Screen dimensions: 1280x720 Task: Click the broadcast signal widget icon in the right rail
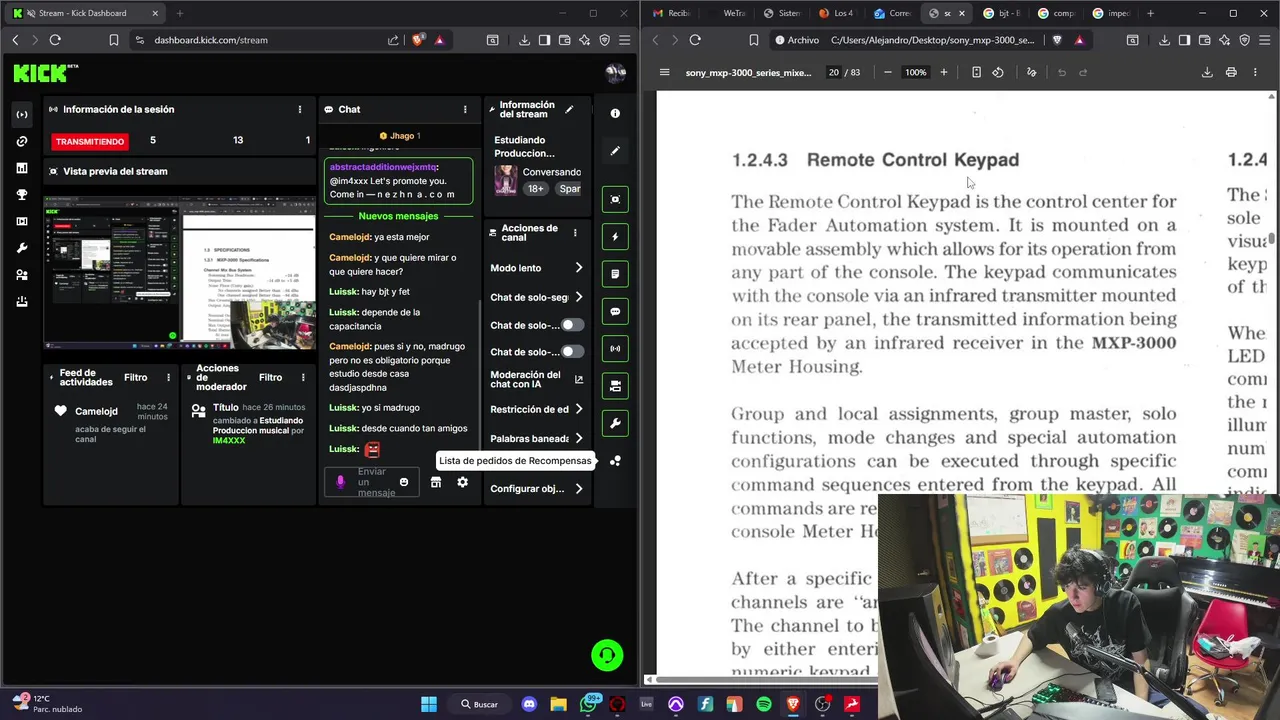click(x=615, y=348)
